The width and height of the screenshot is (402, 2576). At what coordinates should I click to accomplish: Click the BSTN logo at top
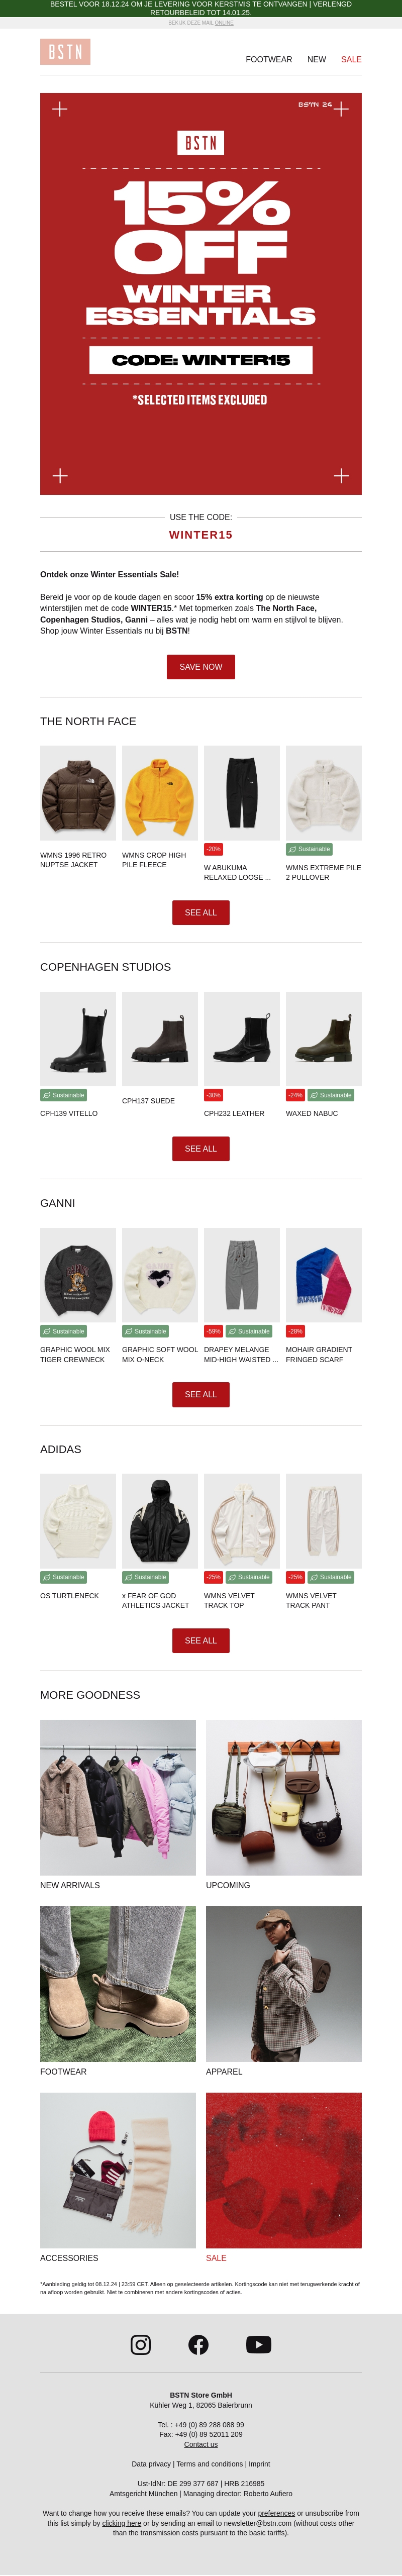[65, 52]
